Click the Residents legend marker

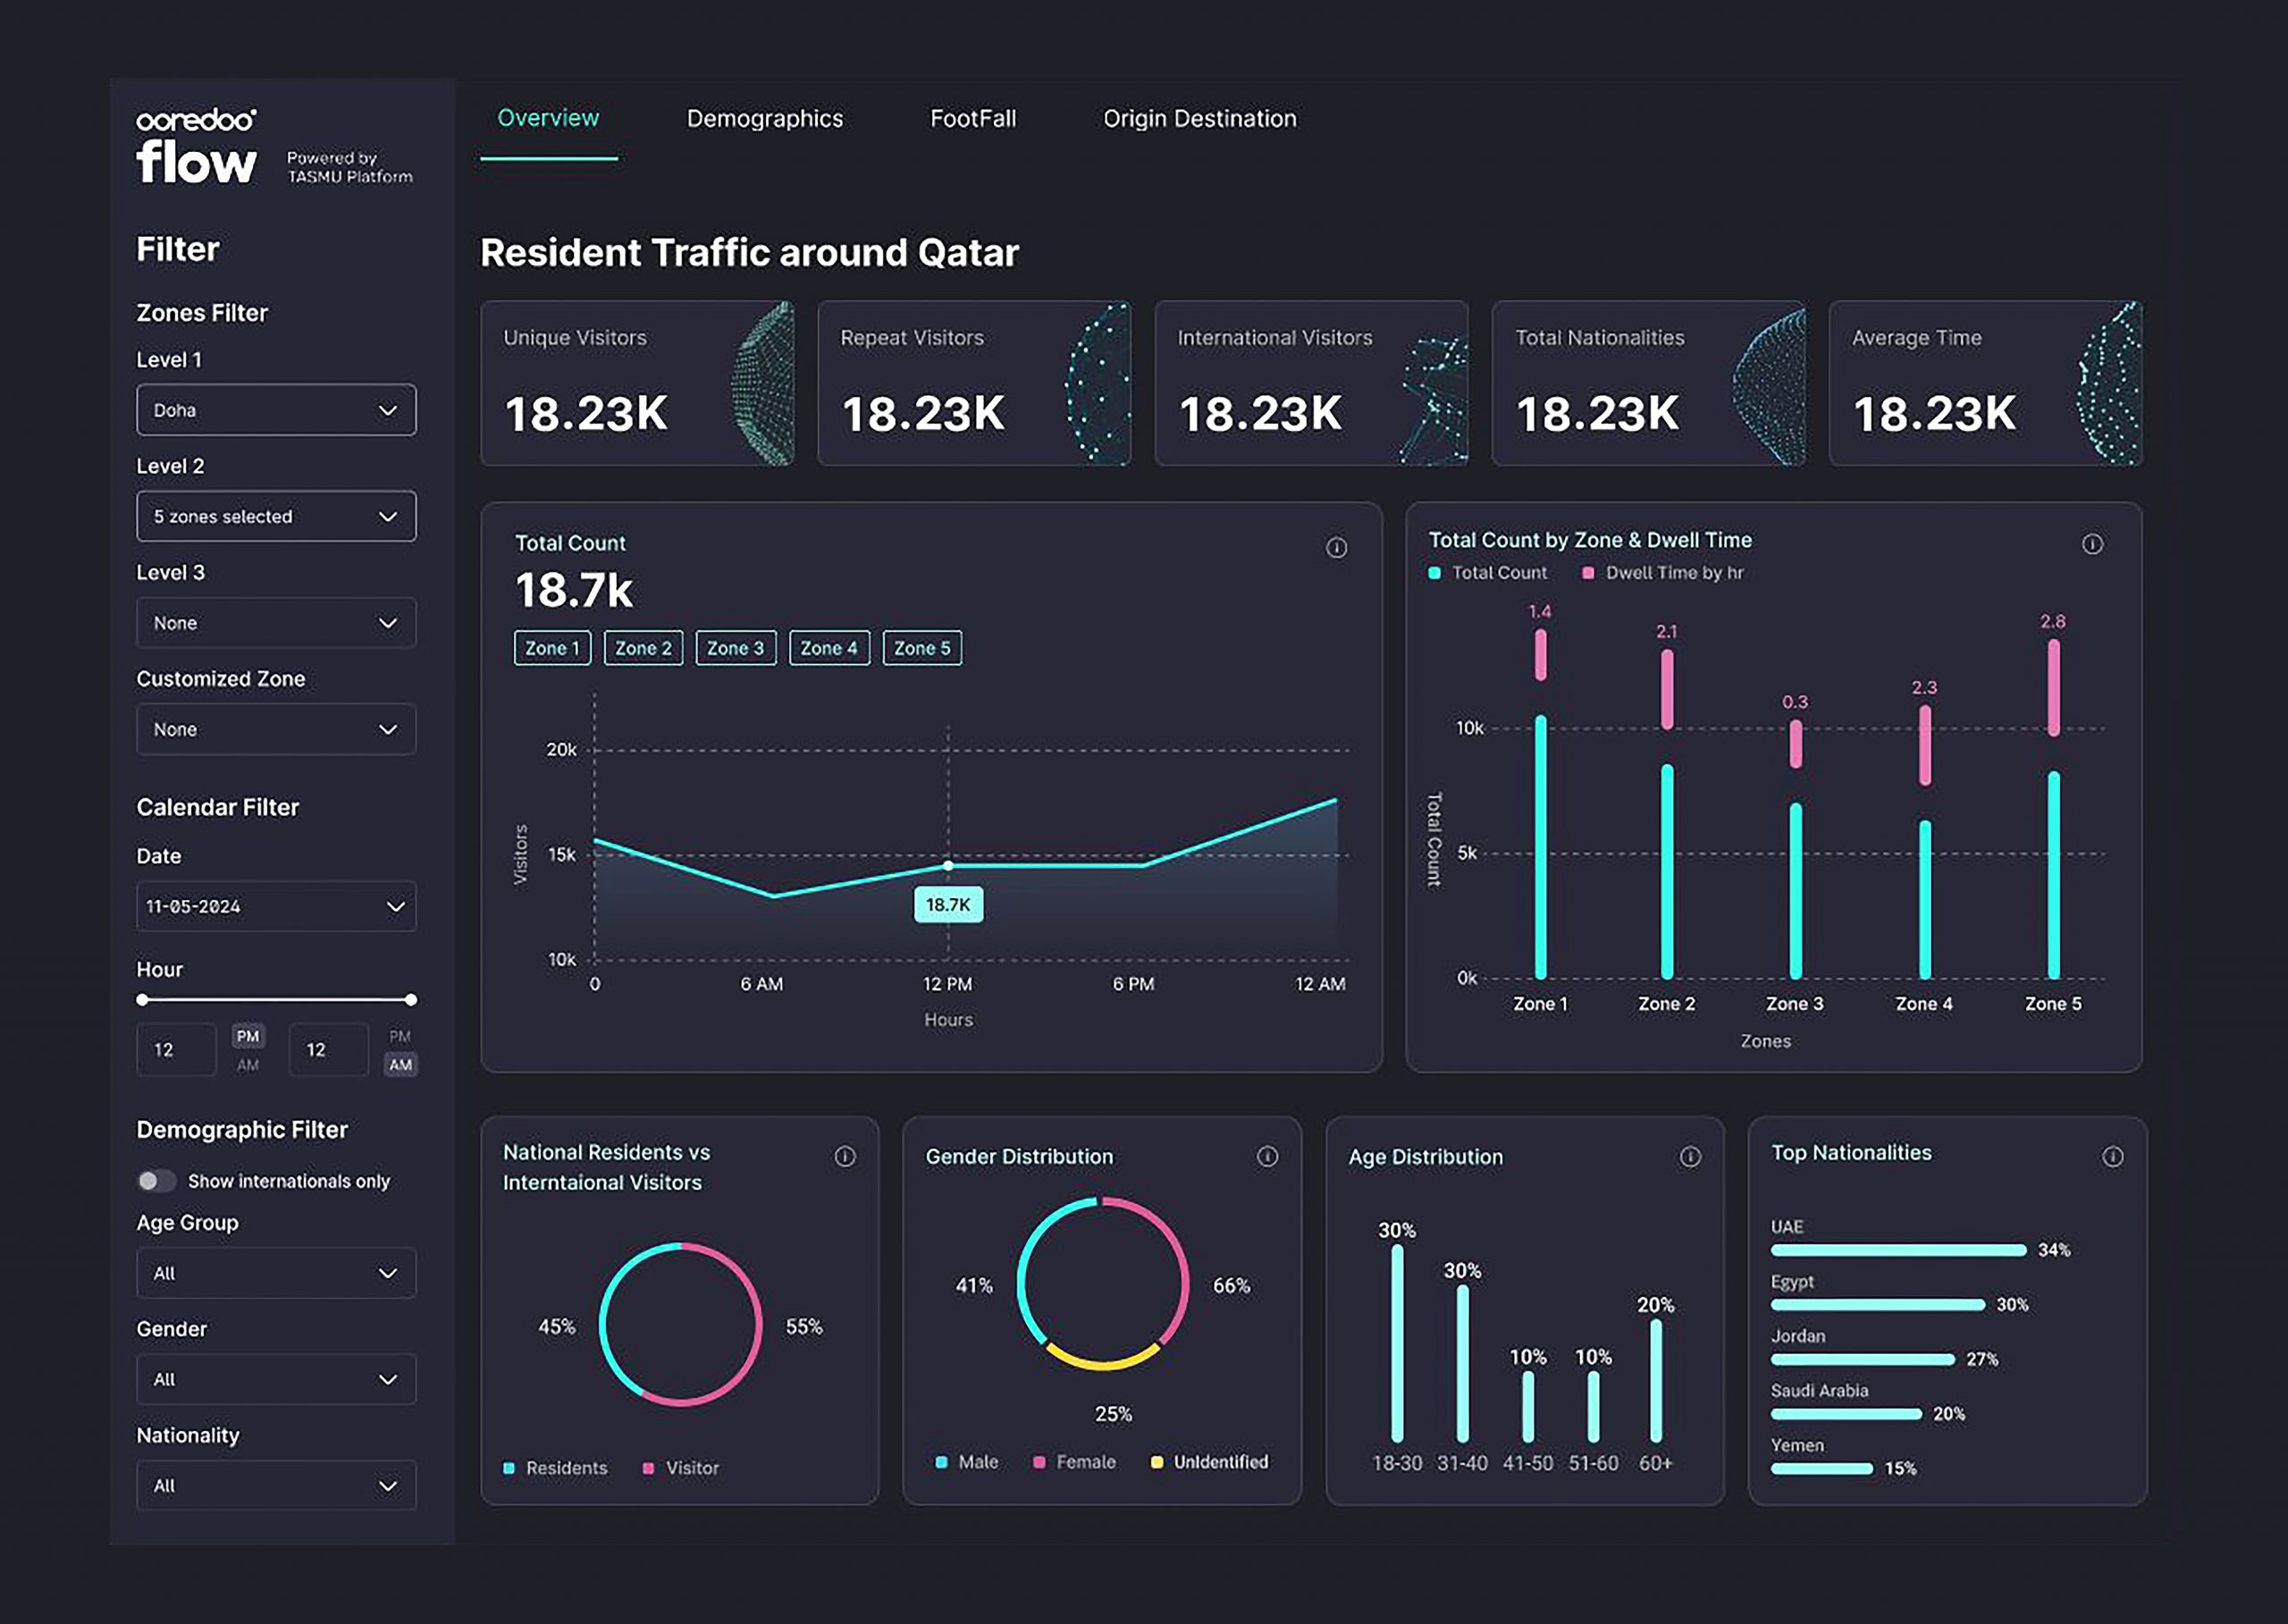509,1468
